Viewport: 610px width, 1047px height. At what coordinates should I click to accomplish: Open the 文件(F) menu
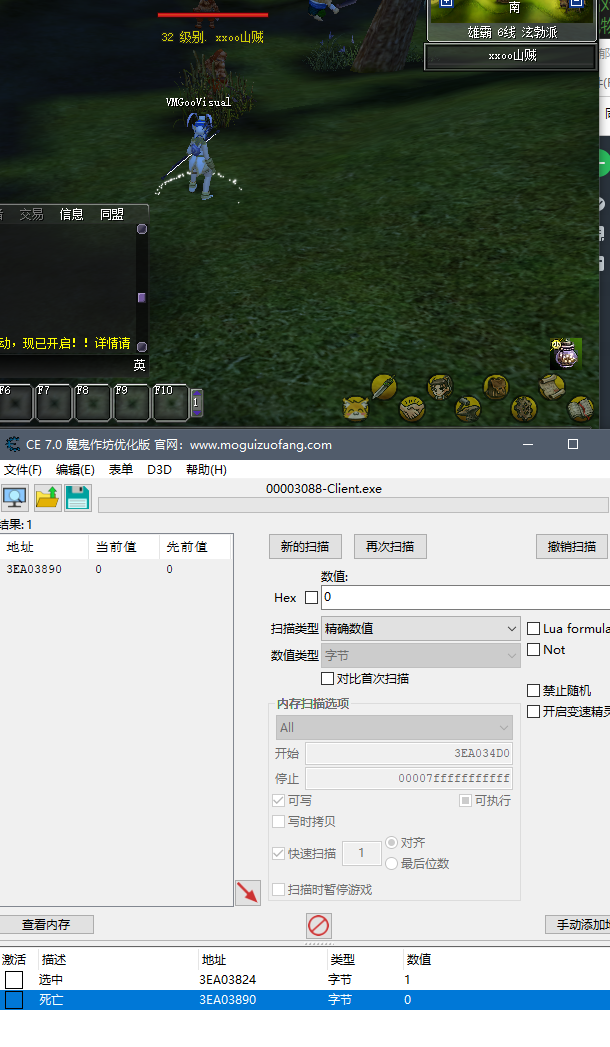pyautogui.click(x=23, y=469)
